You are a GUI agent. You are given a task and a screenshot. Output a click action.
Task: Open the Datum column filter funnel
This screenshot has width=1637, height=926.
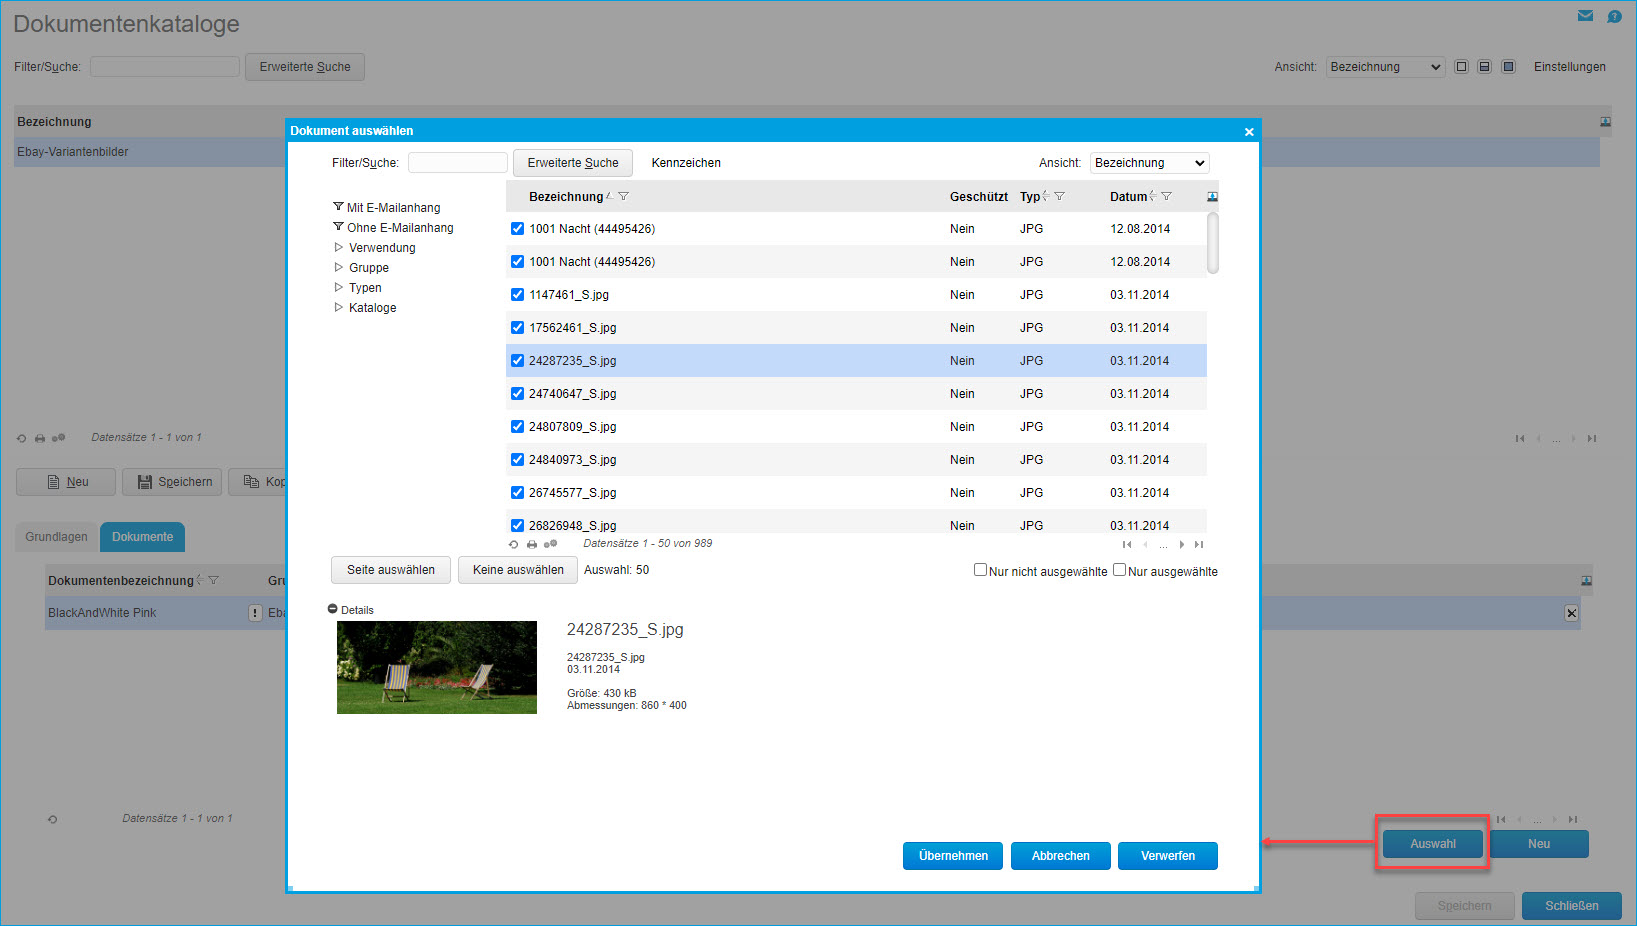(1166, 197)
